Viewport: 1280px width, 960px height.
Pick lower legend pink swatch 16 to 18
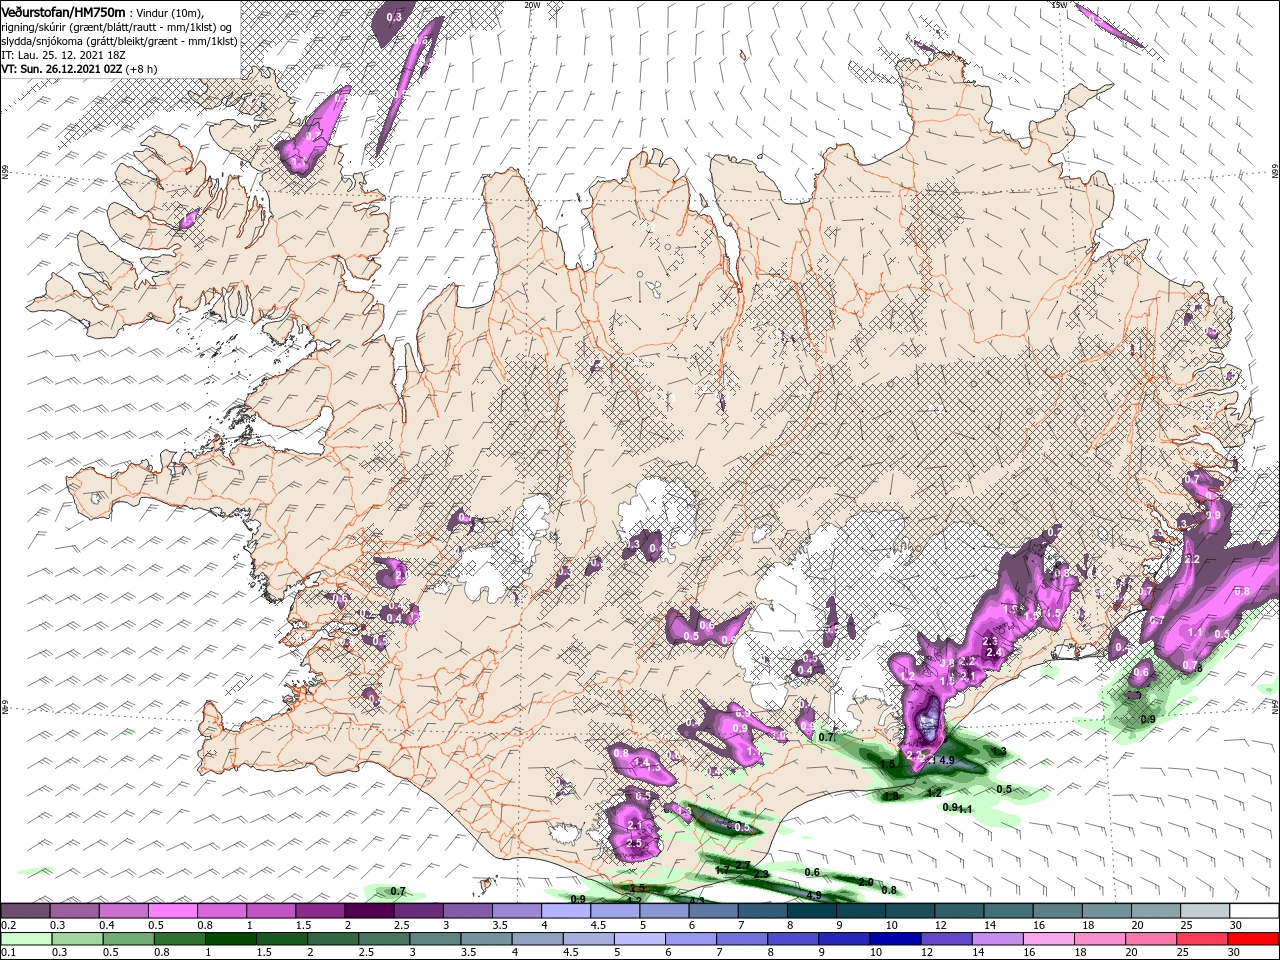[1050, 938]
